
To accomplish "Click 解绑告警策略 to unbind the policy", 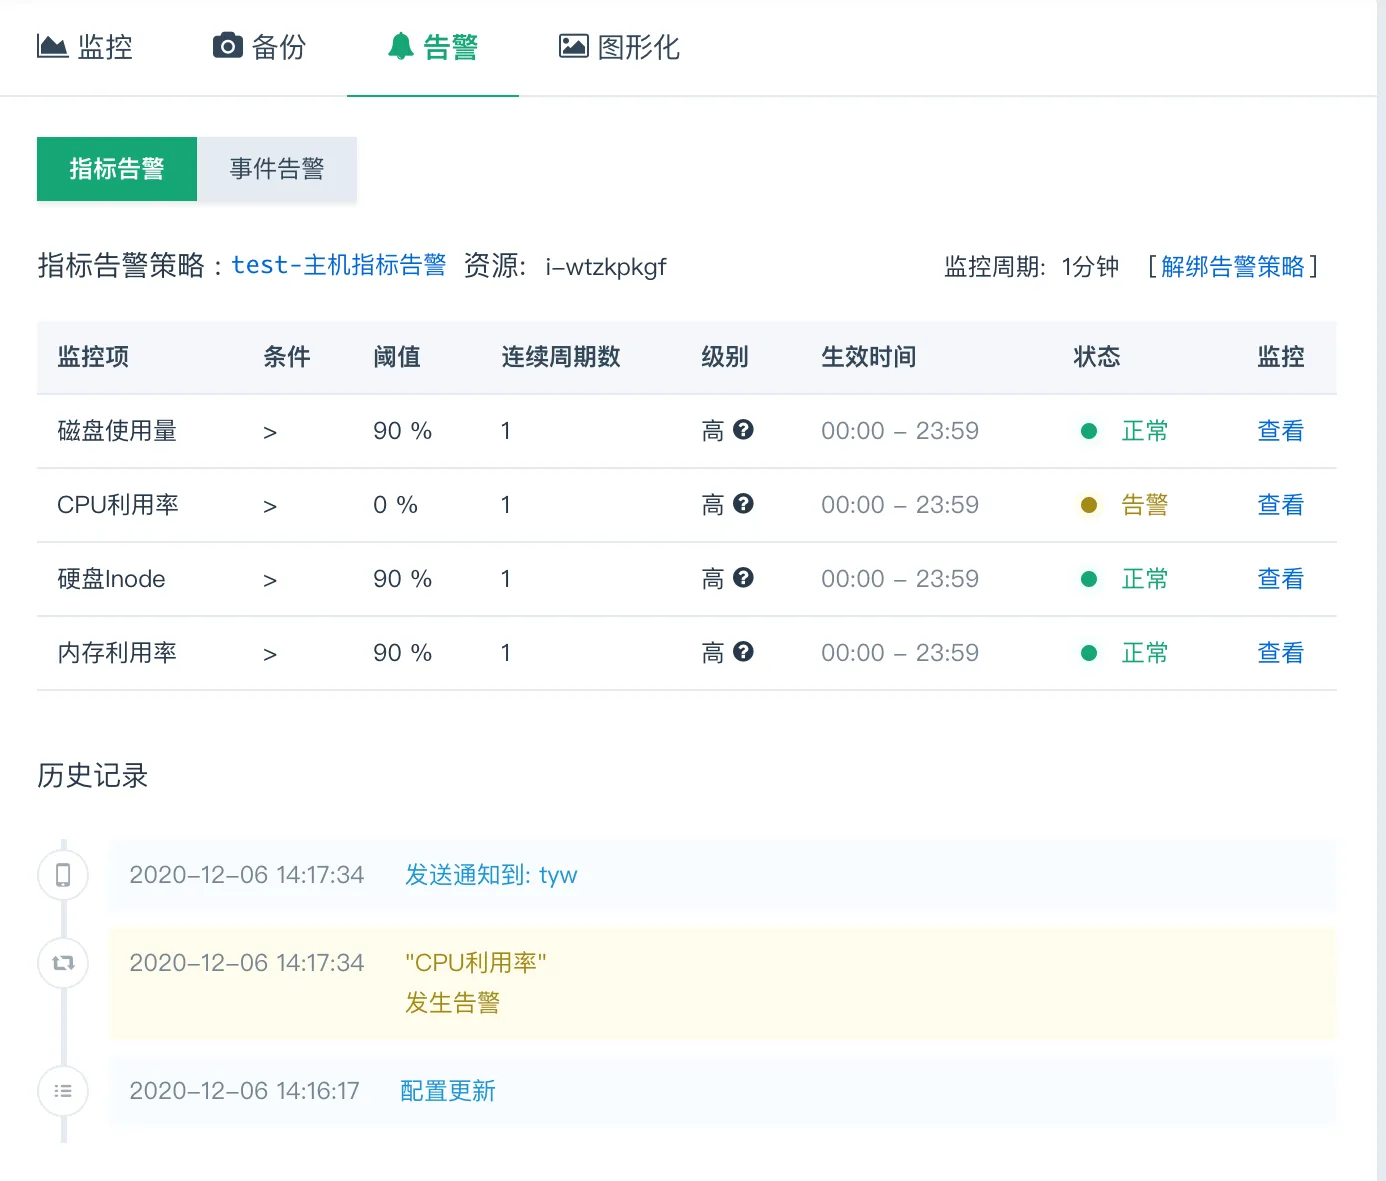I will tap(1232, 267).
